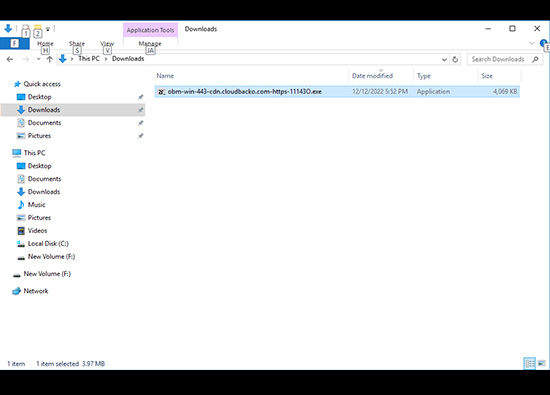Image resolution: width=550 pixels, height=395 pixels.
Task: Refresh the Downloads folder
Action: 455,59
